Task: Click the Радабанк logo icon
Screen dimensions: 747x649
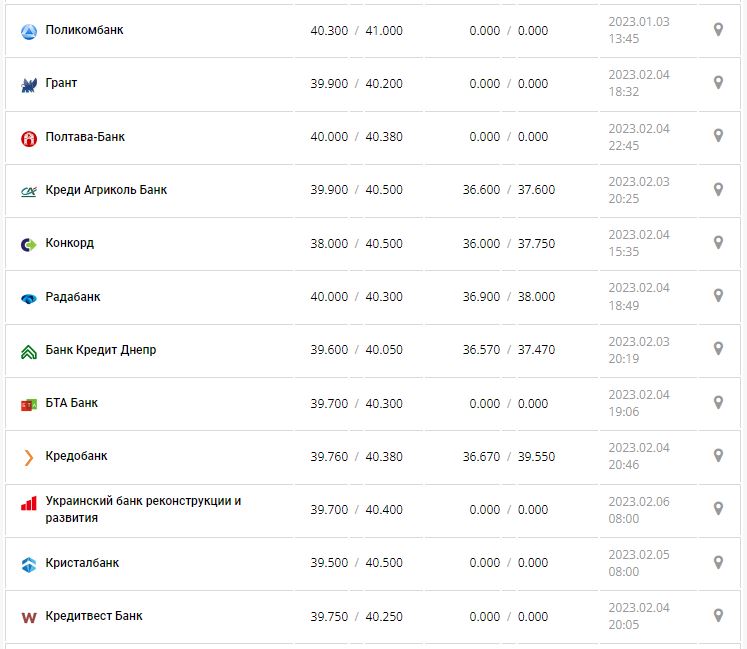Action: click(28, 298)
